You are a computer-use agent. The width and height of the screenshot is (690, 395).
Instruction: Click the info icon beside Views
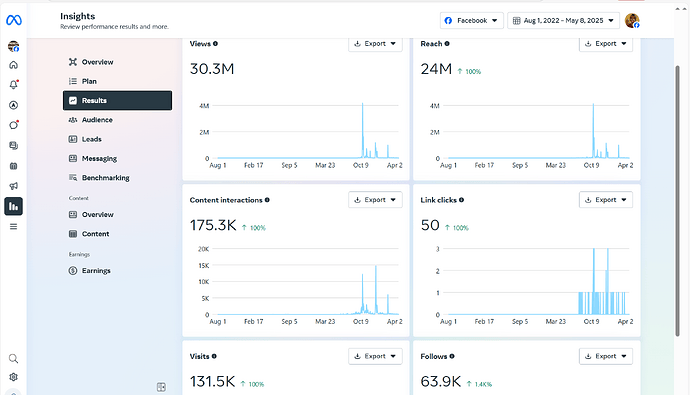click(215, 44)
